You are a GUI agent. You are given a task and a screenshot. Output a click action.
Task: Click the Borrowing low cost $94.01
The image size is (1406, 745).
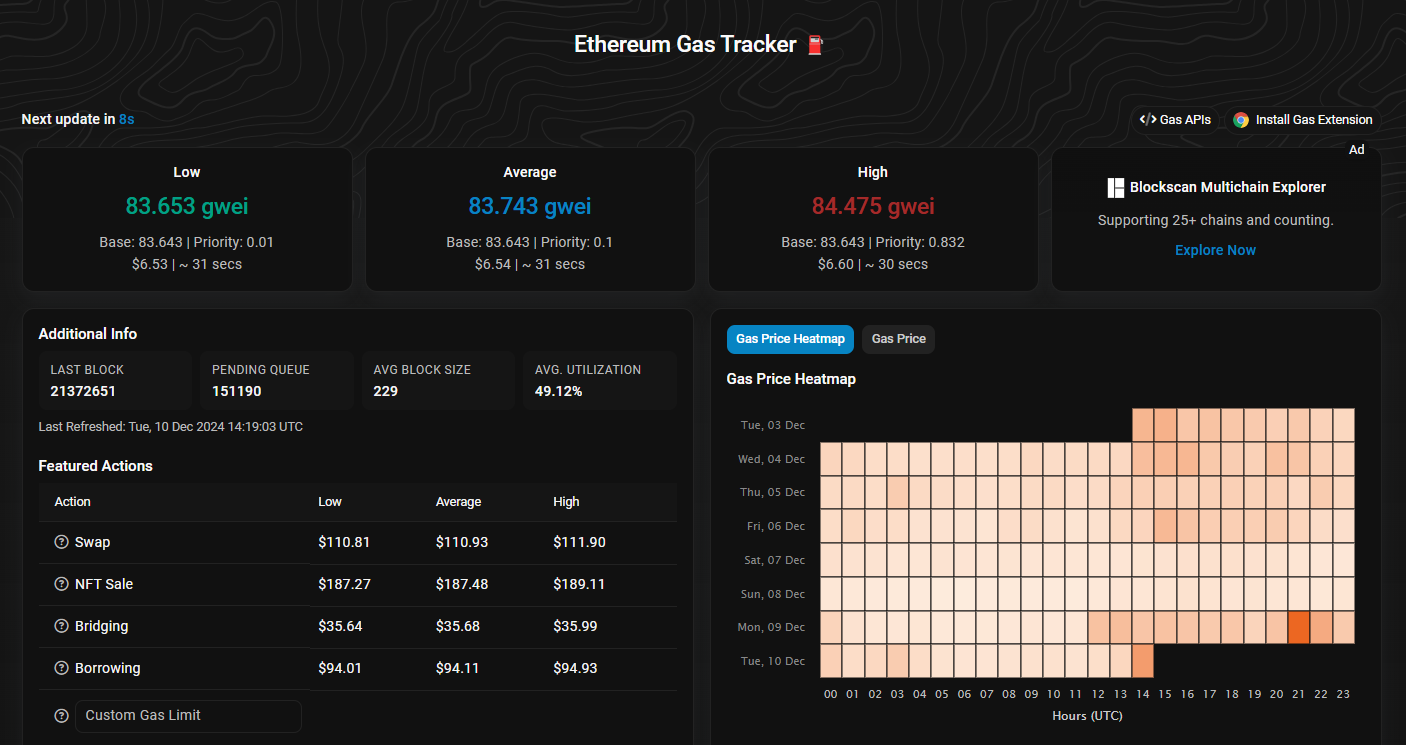point(340,668)
